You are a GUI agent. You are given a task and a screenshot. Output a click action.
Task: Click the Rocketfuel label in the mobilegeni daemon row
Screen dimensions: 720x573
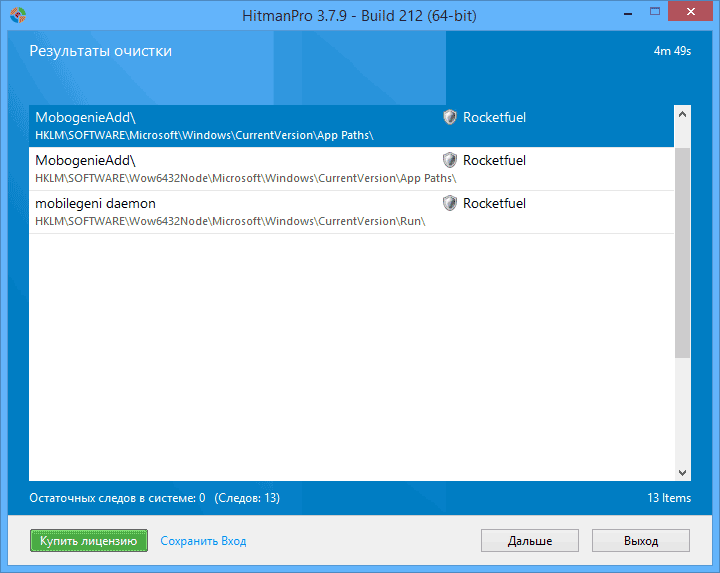494,203
